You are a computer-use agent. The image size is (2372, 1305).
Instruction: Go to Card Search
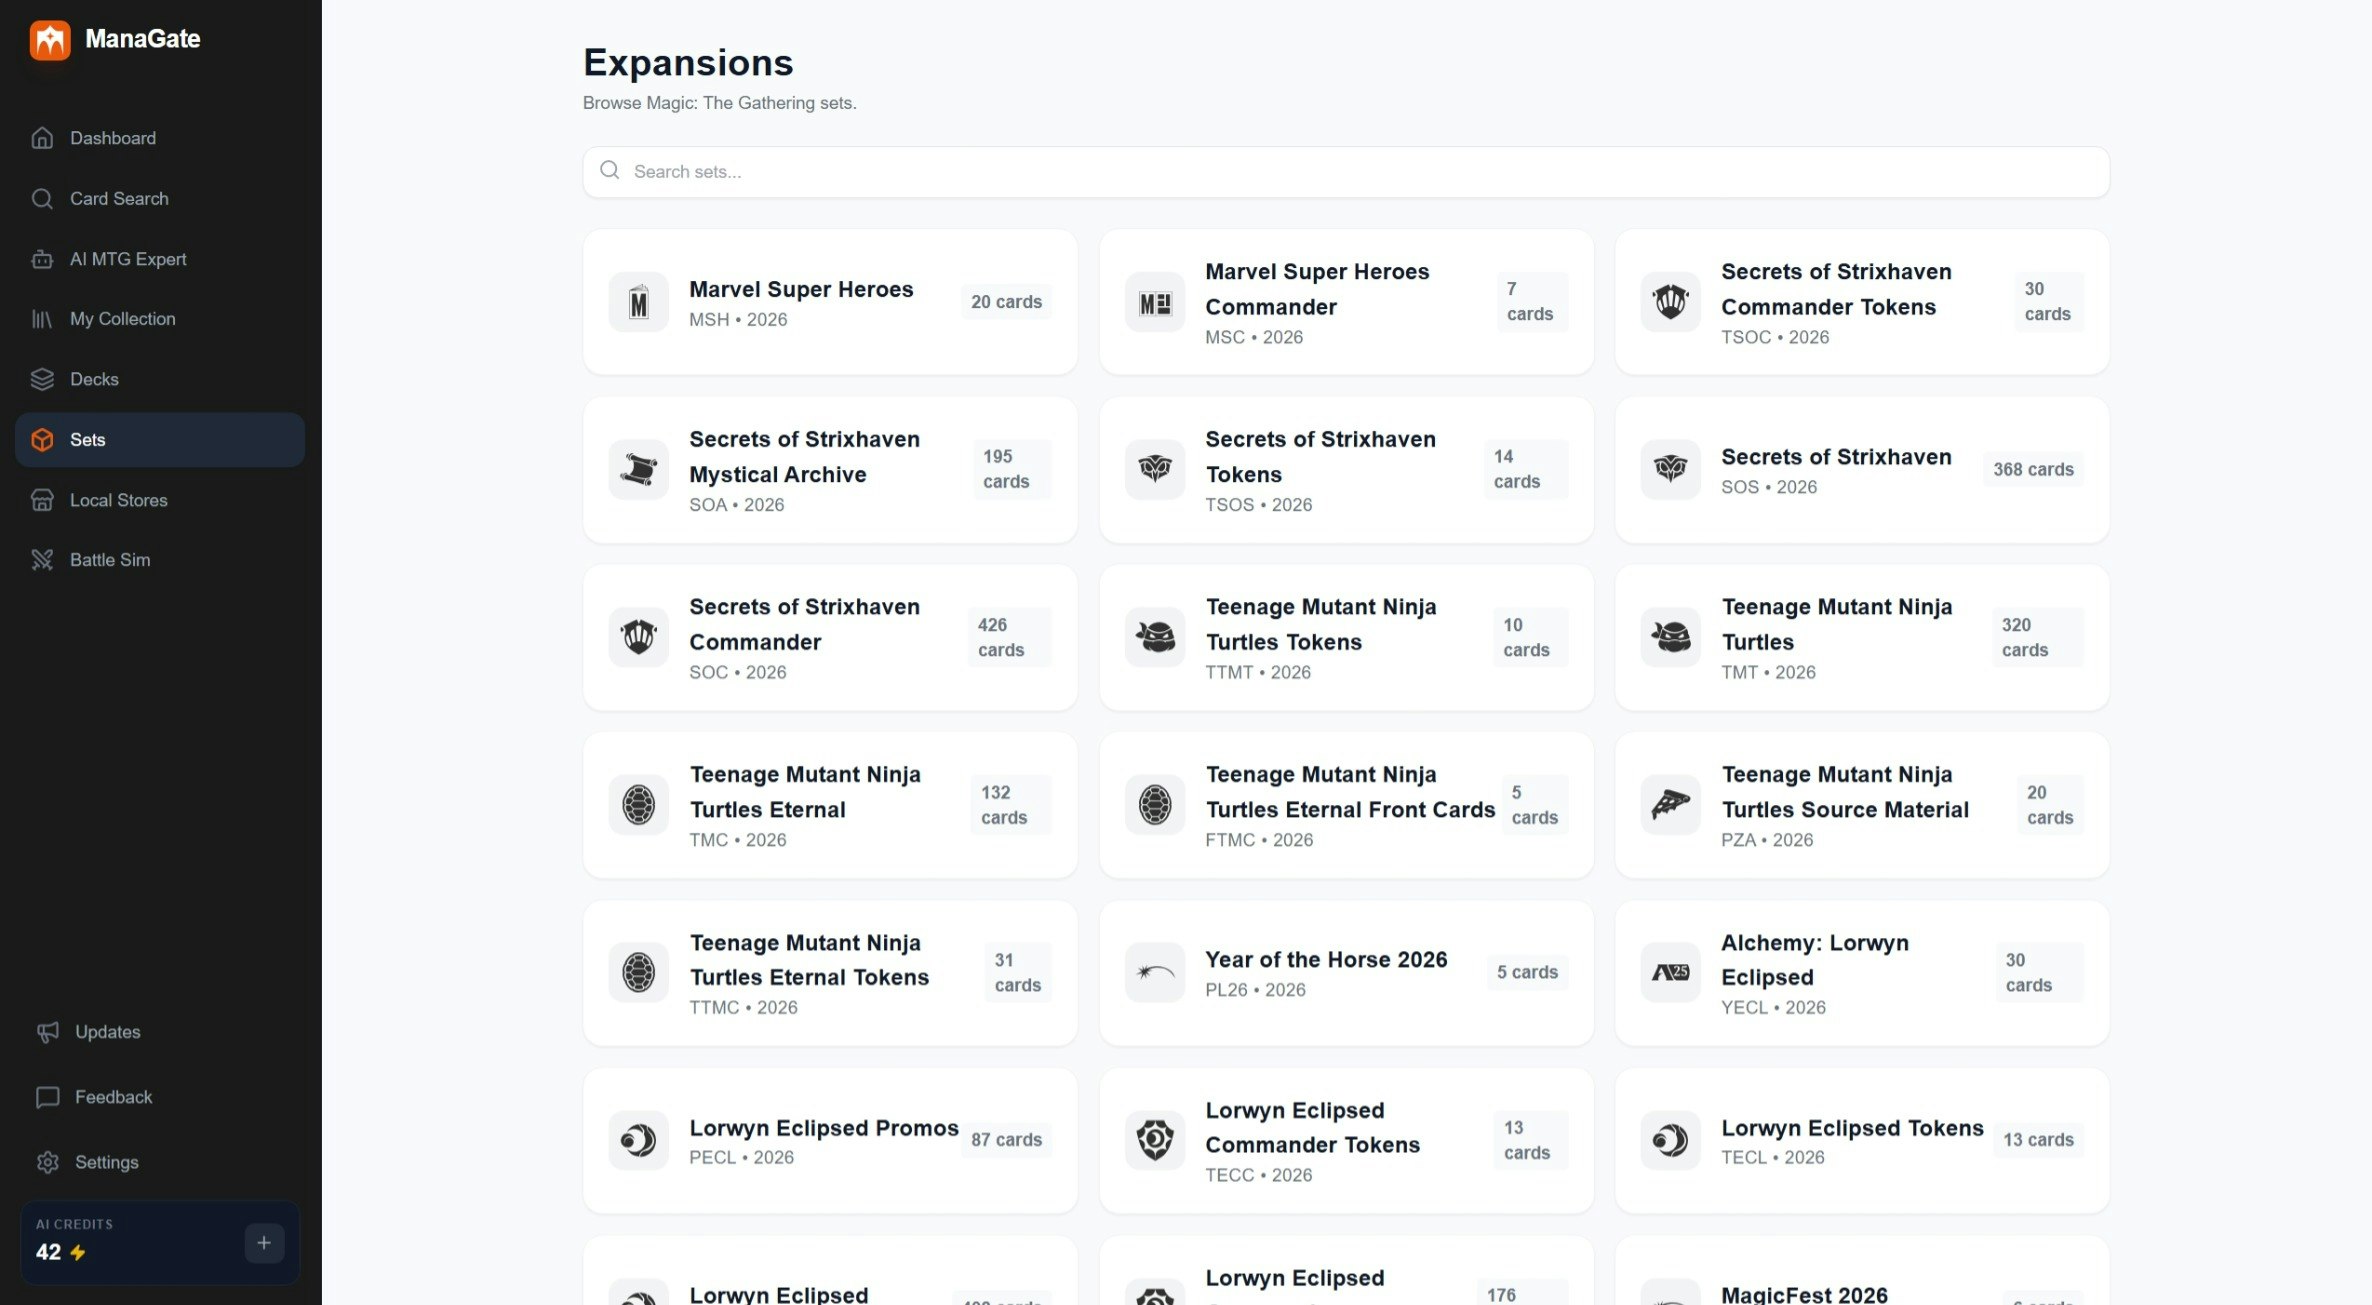118,199
